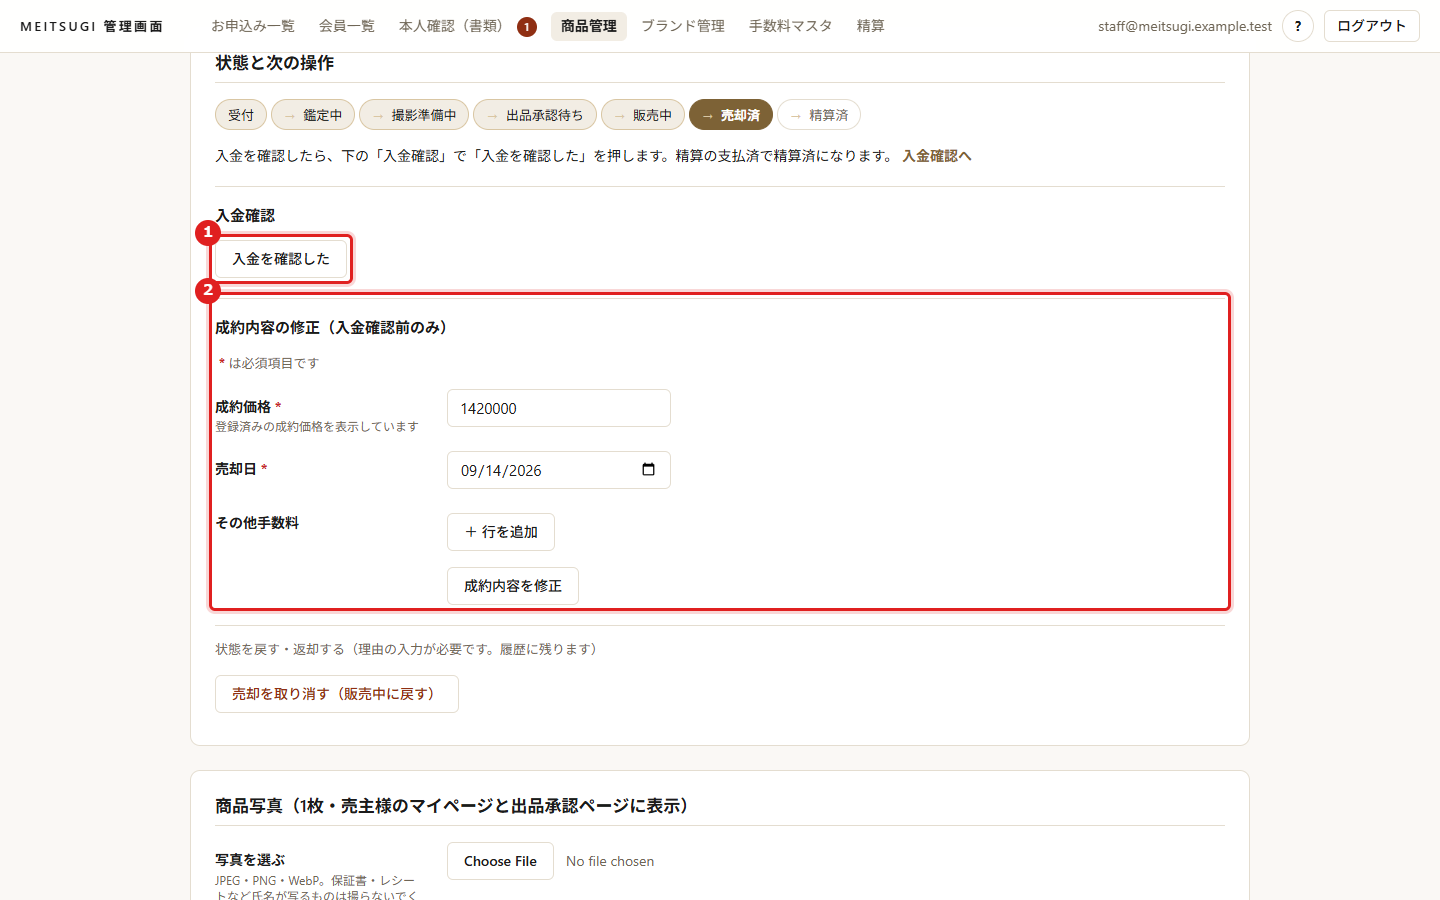Open the calendar picker icon in 売却日 field
Image resolution: width=1440 pixels, height=900 pixels.
point(648,470)
